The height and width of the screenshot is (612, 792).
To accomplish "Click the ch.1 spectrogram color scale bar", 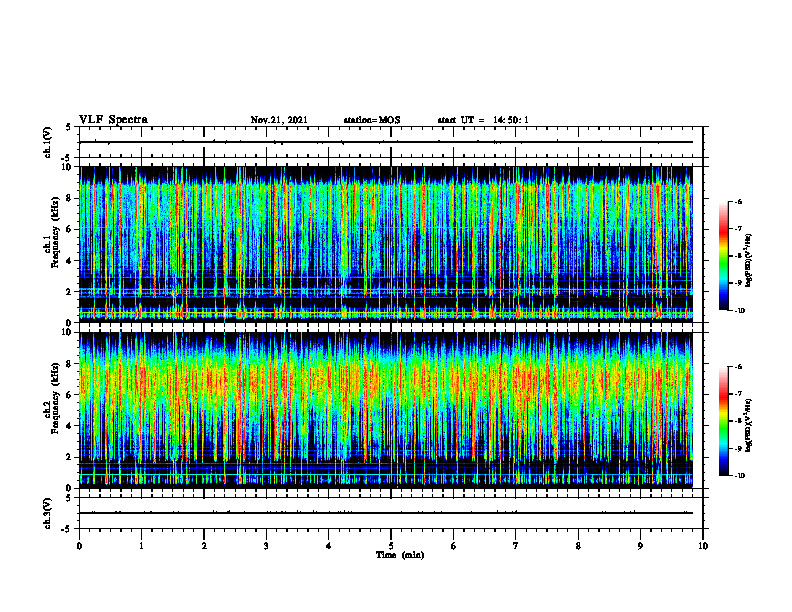I will coord(723,256).
